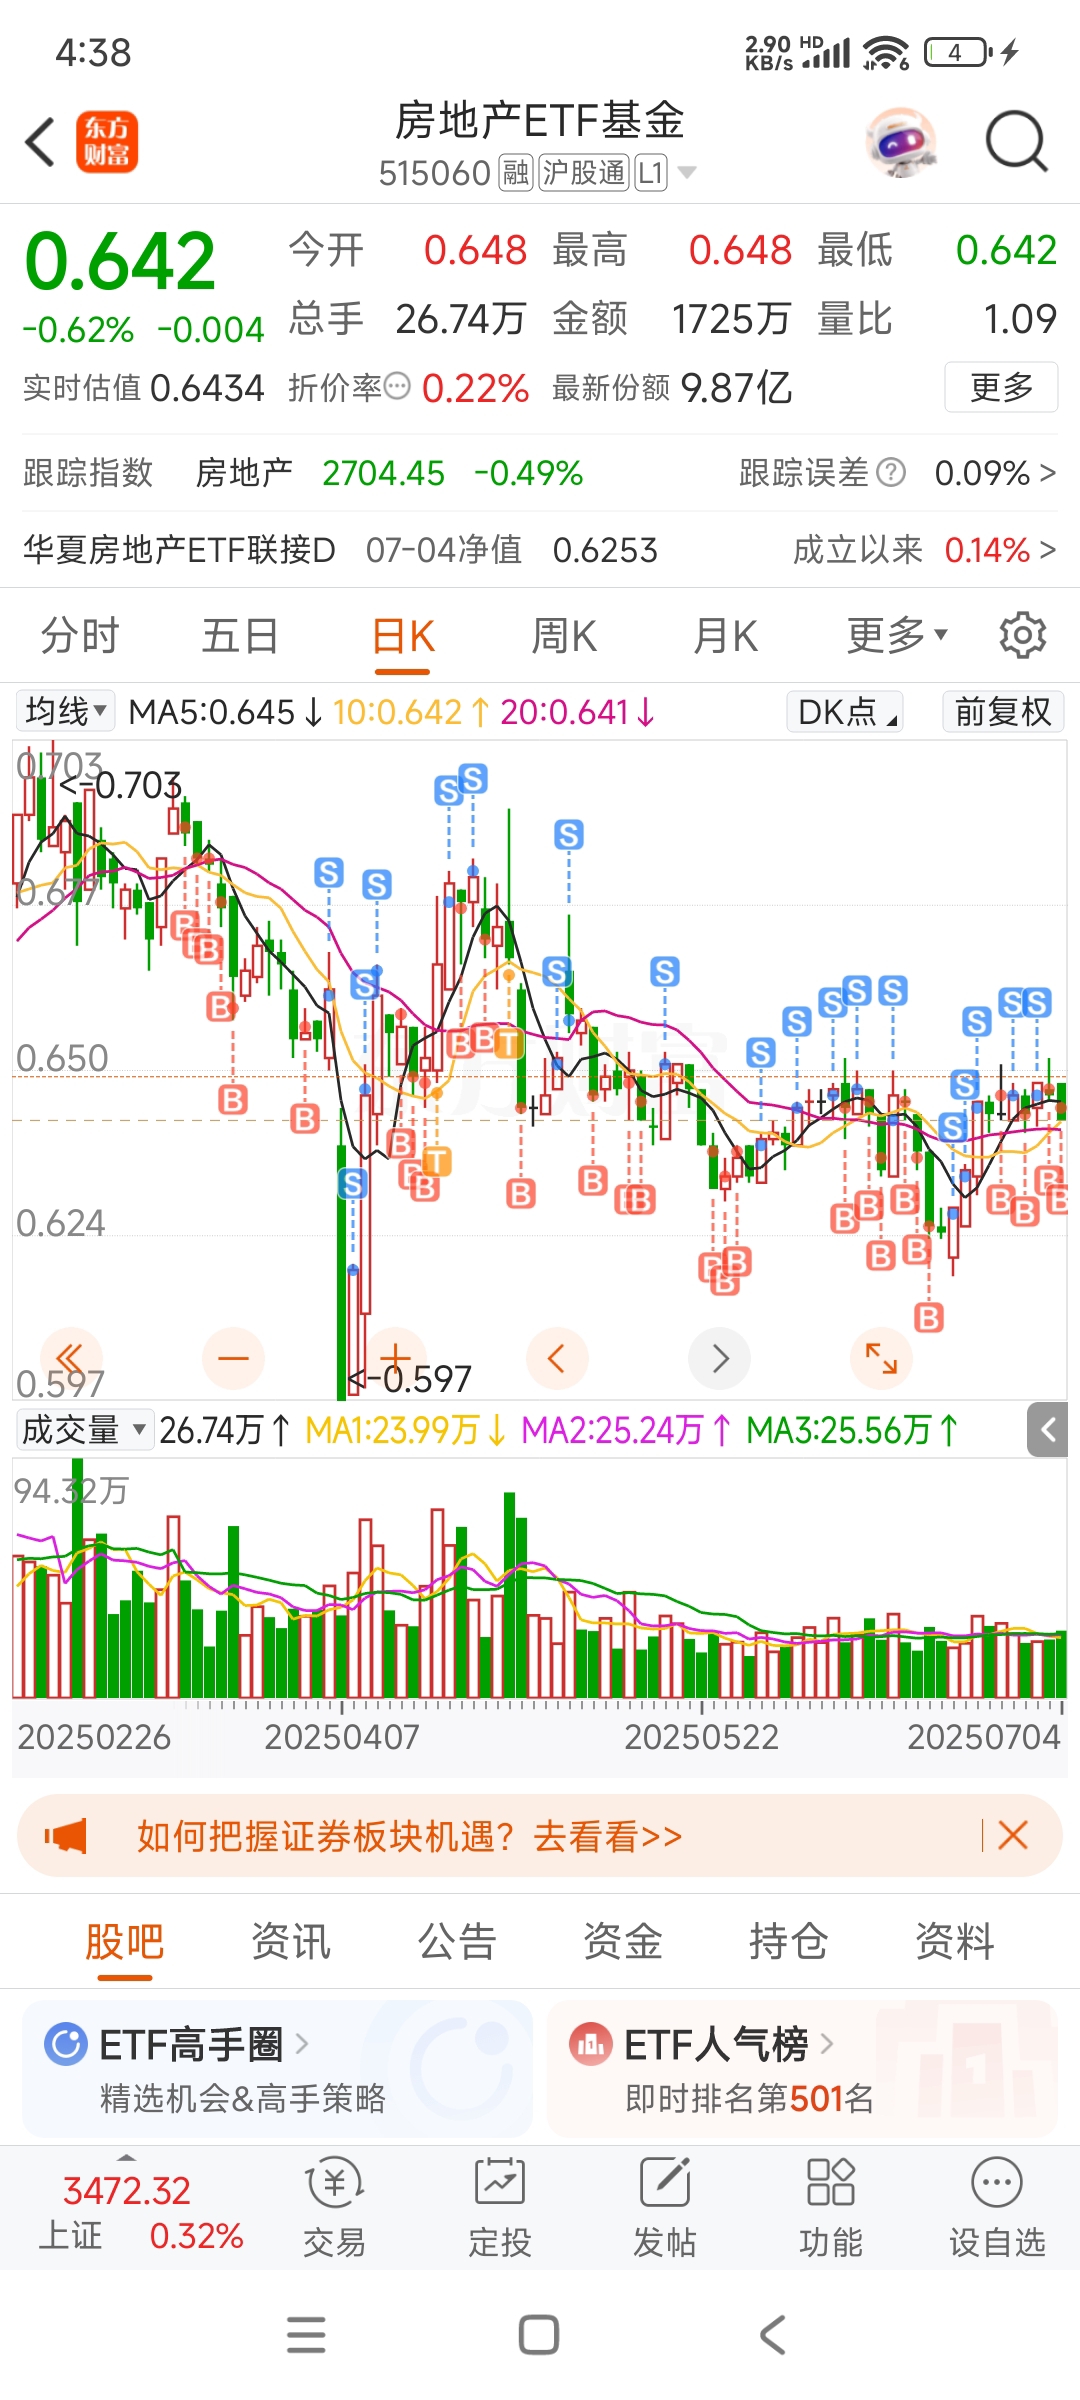Tap the 0.597 low marker on chart
This screenshot has width=1080, height=2400.
410,1380
